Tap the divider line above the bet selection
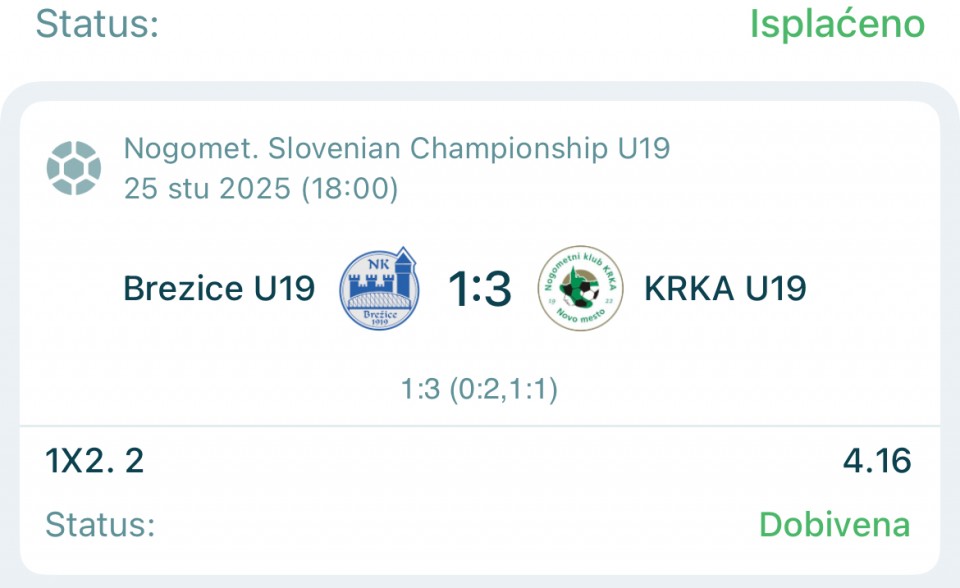Screen dimensions: 960x588 tap(480, 427)
